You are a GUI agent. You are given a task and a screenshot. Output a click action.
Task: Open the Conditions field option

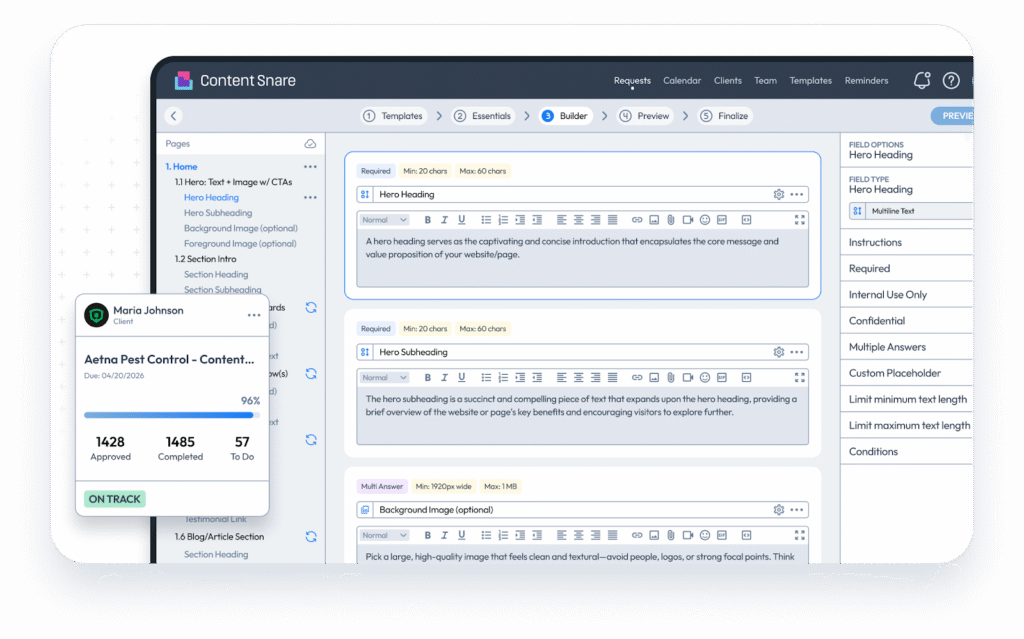[906, 451]
